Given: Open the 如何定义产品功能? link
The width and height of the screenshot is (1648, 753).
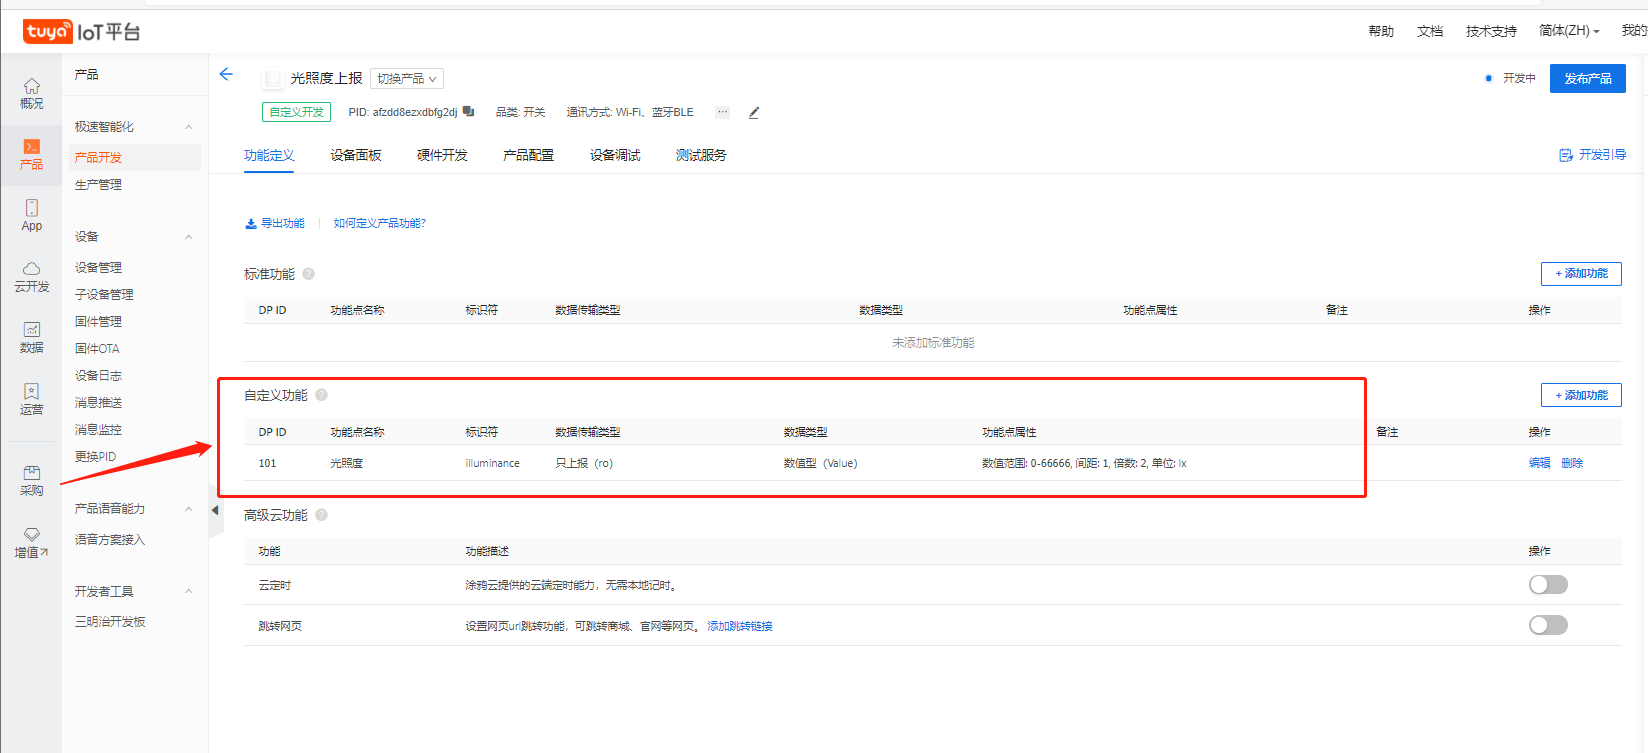Looking at the screenshot, I should (379, 223).
